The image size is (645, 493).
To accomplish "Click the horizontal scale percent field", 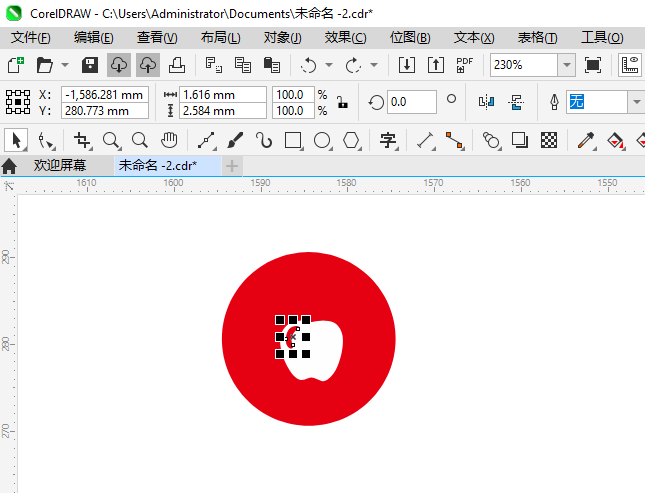I will coord(293,95).
